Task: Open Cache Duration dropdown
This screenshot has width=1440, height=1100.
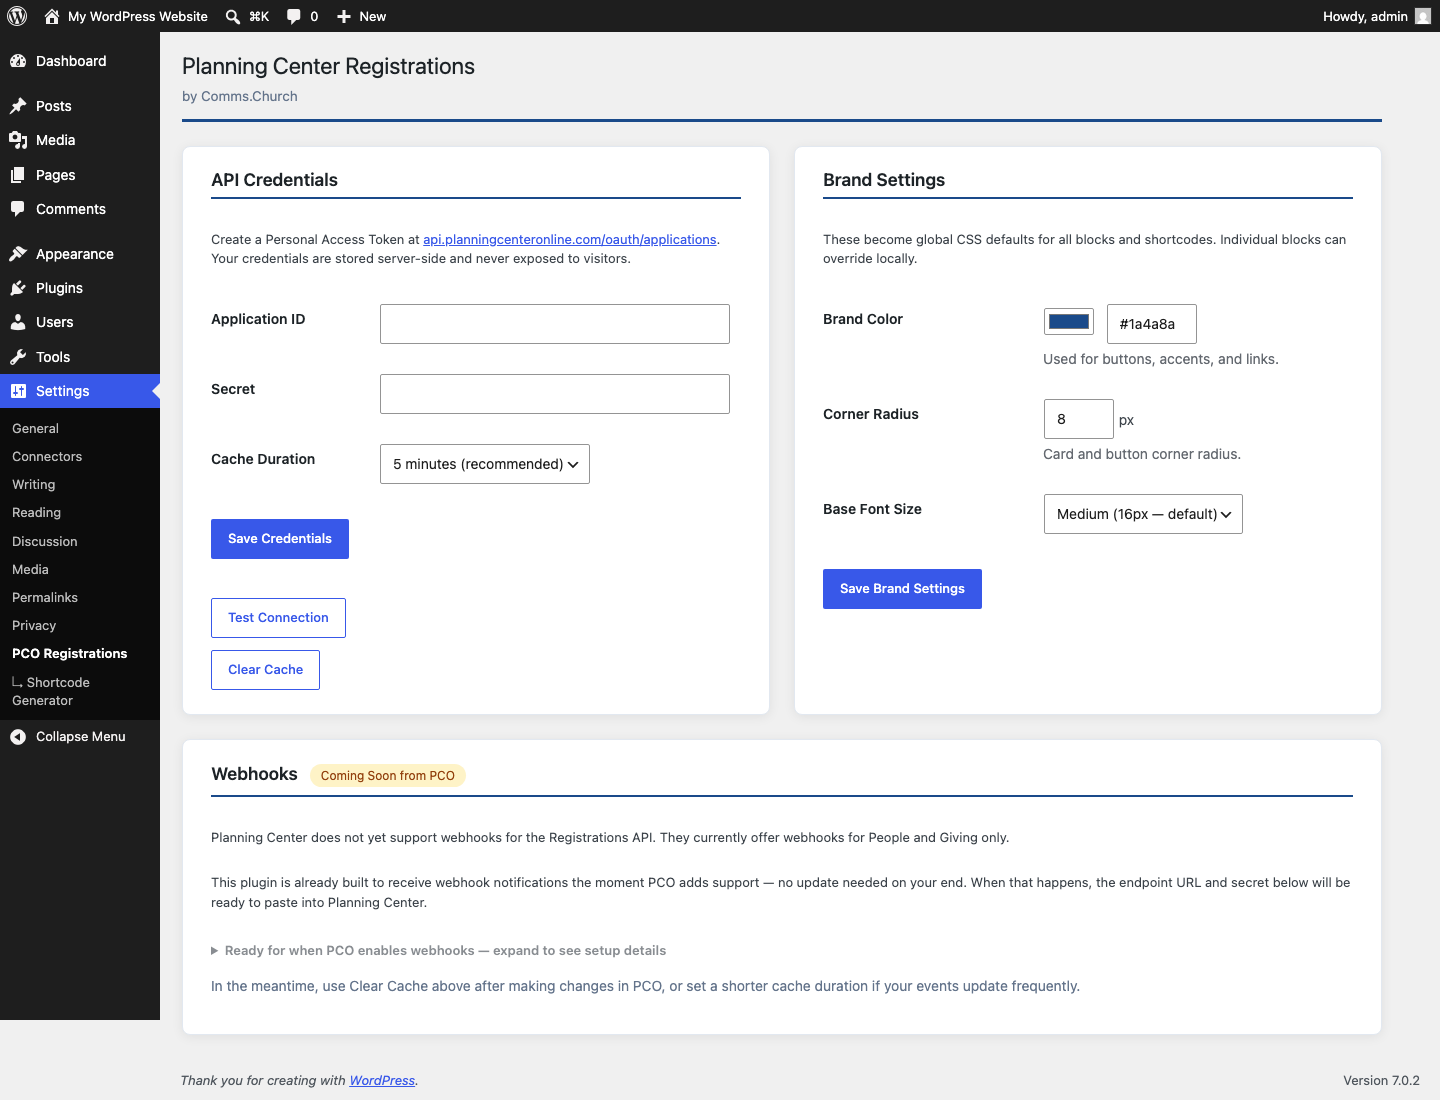Action: [x=485, y=464]
